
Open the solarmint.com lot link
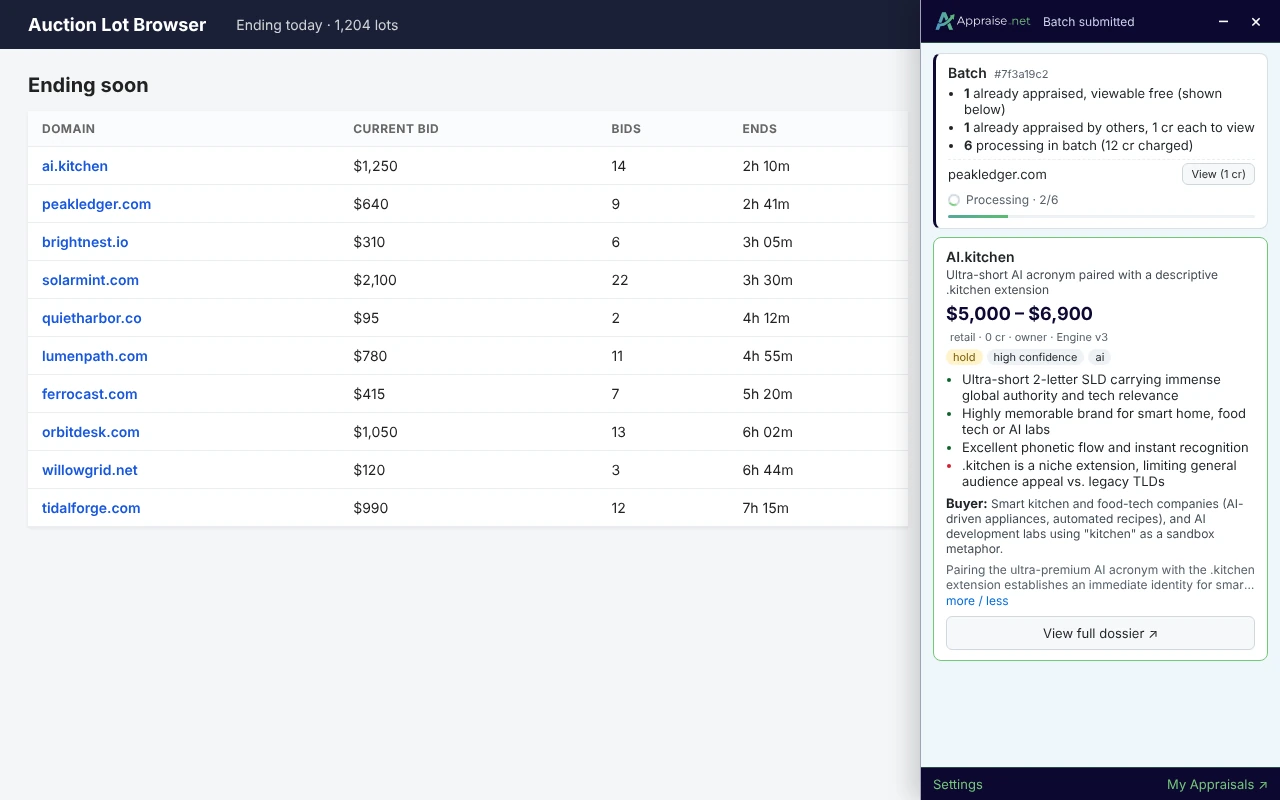[90, 280]
